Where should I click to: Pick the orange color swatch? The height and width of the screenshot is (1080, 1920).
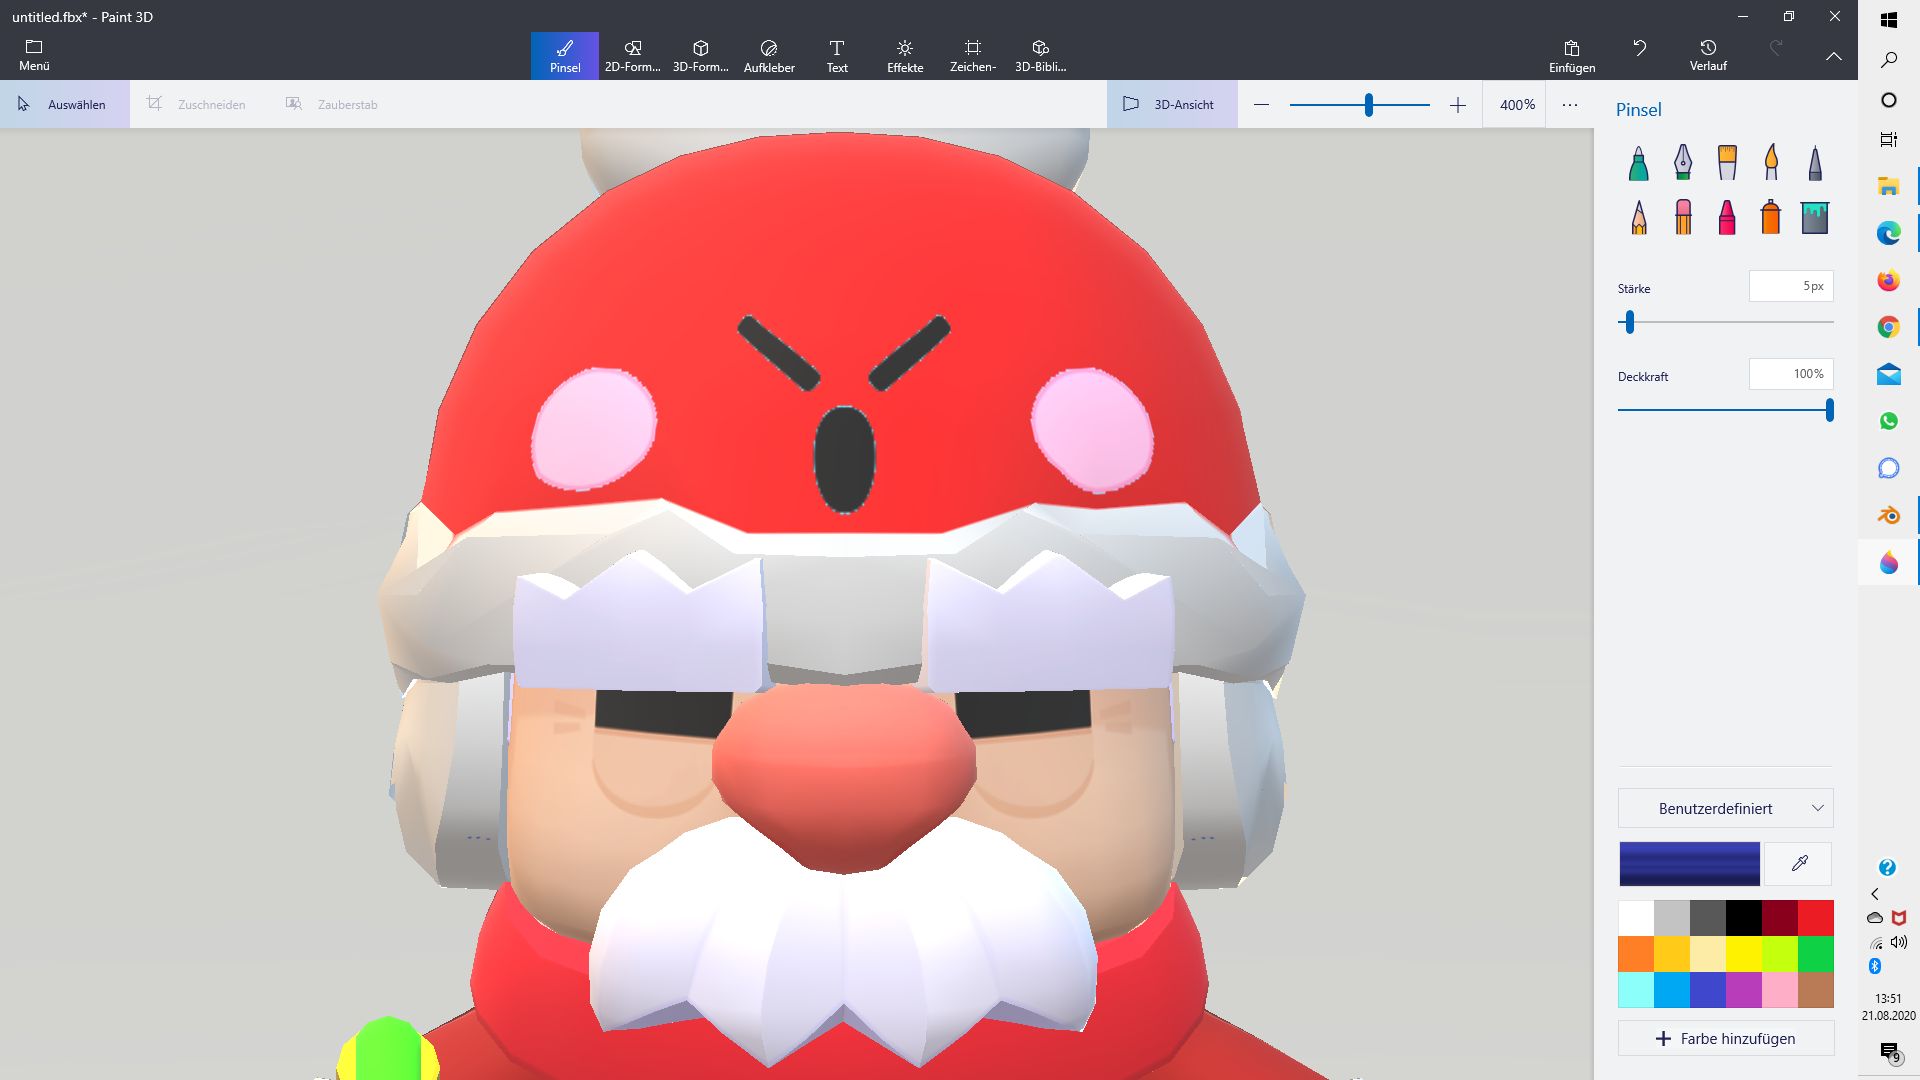(1636, 953)
